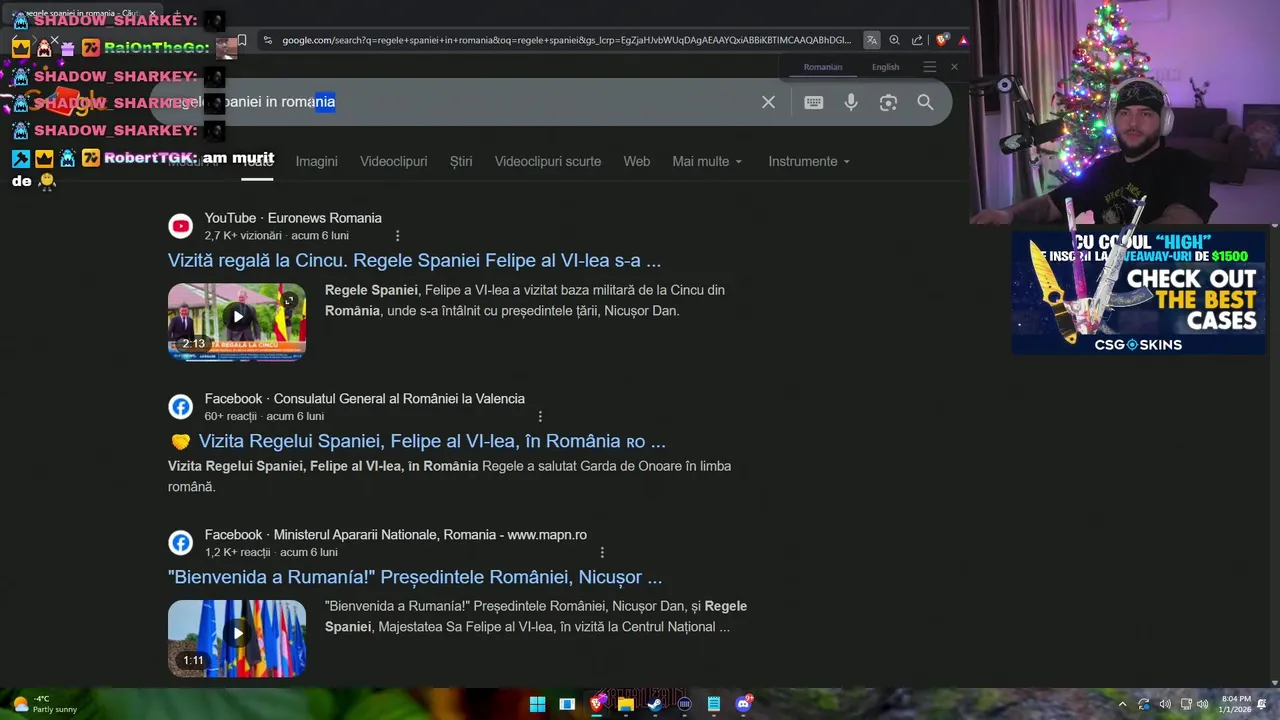Click Facebook favicon of Consulatul General result
Image resolution: width=1280 pixels, height=720 pixels.
click(x=180, y=407)
